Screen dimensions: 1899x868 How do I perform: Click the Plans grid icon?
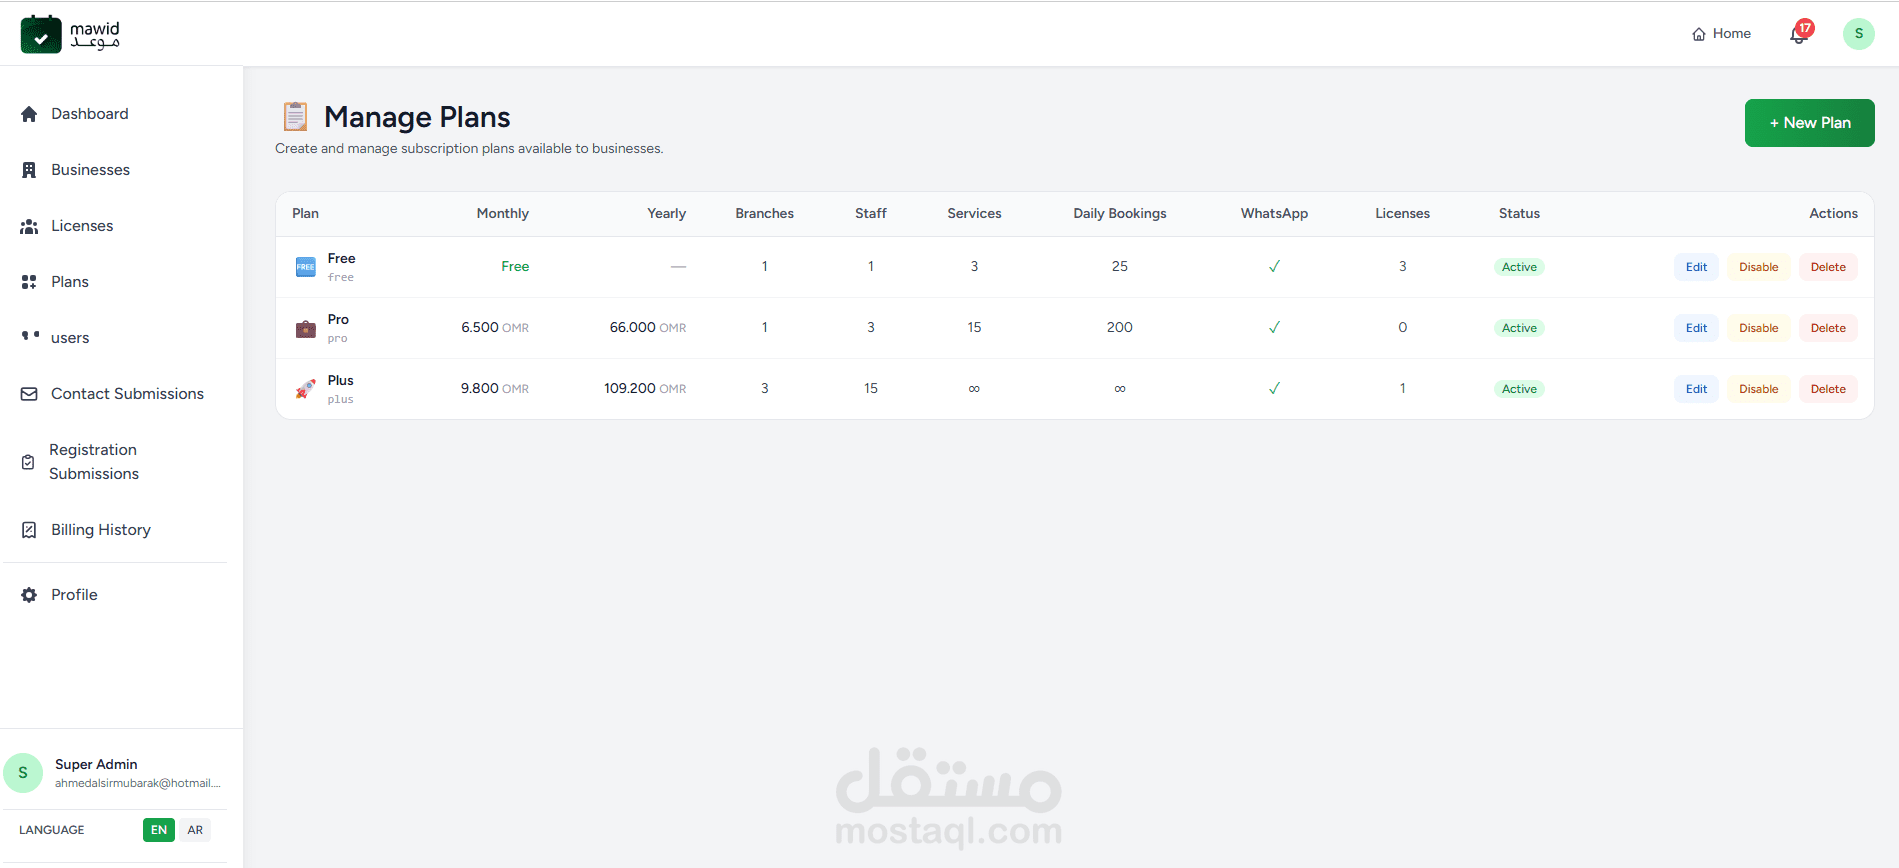[29, 282]
